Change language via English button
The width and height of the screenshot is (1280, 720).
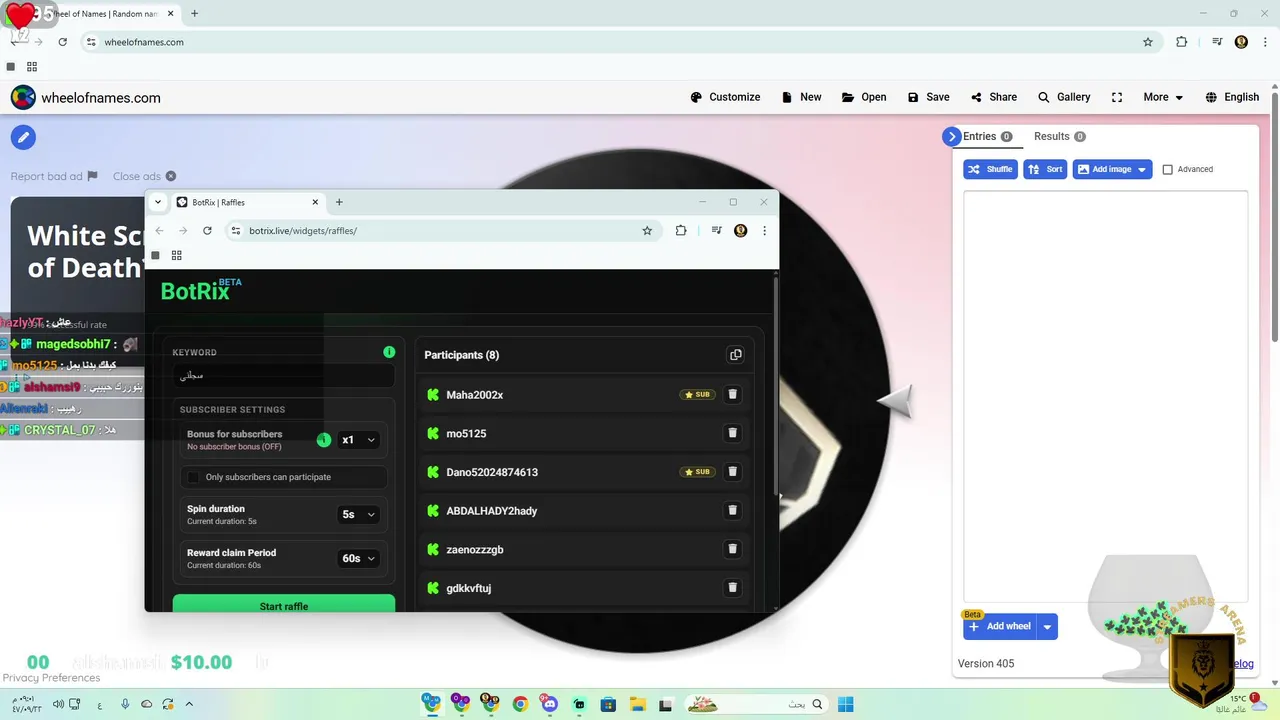pos(1232,97)
